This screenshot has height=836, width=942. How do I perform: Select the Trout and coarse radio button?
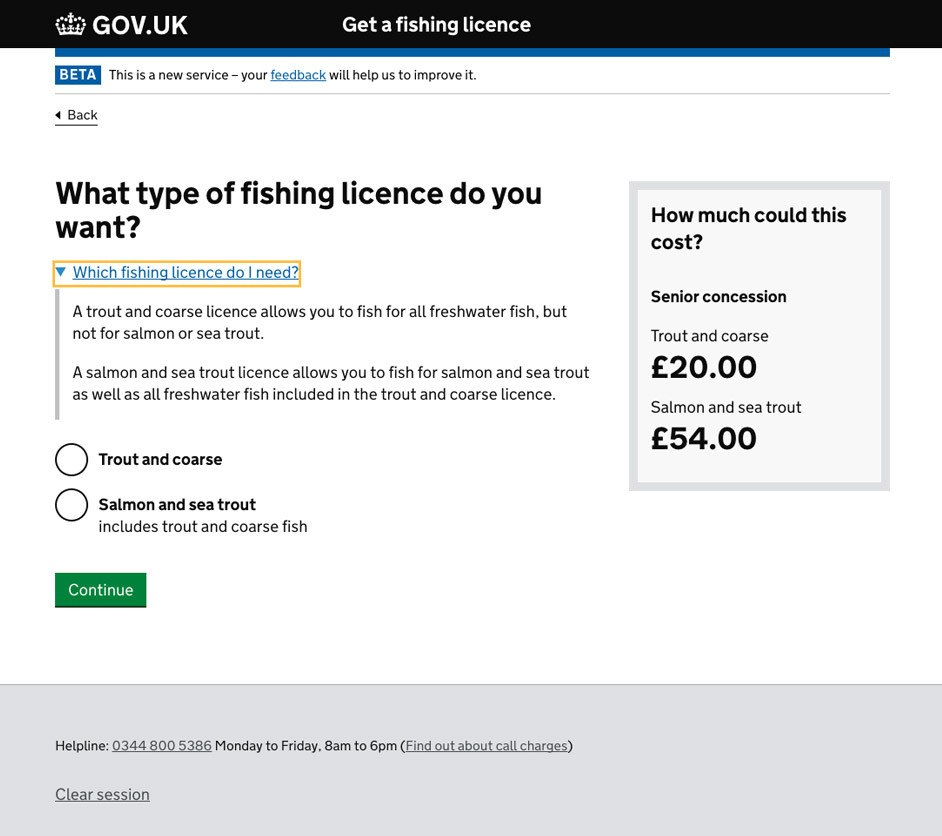tap(71, 459)
